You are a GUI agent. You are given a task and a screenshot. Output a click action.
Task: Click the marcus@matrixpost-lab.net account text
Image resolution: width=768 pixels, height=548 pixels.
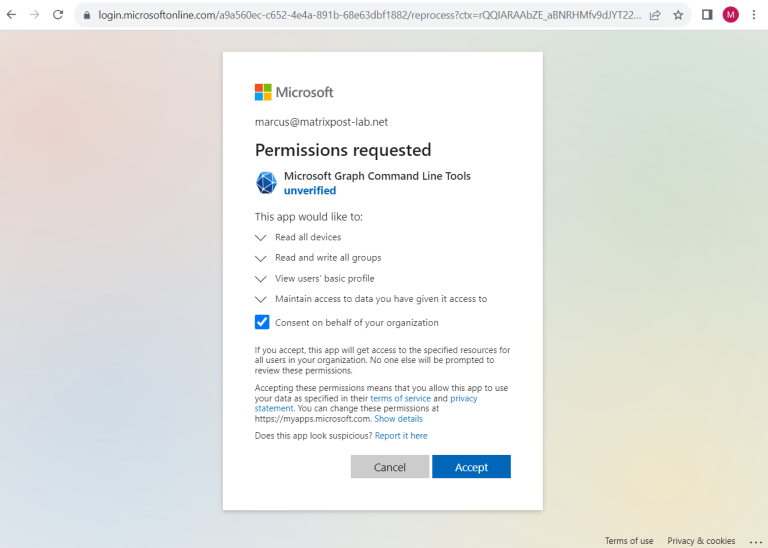point(321,122)
